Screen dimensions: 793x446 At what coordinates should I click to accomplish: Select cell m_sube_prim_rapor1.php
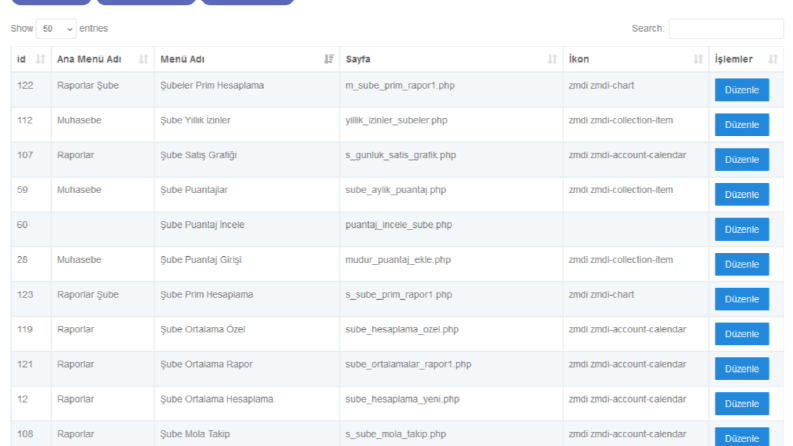400,85
